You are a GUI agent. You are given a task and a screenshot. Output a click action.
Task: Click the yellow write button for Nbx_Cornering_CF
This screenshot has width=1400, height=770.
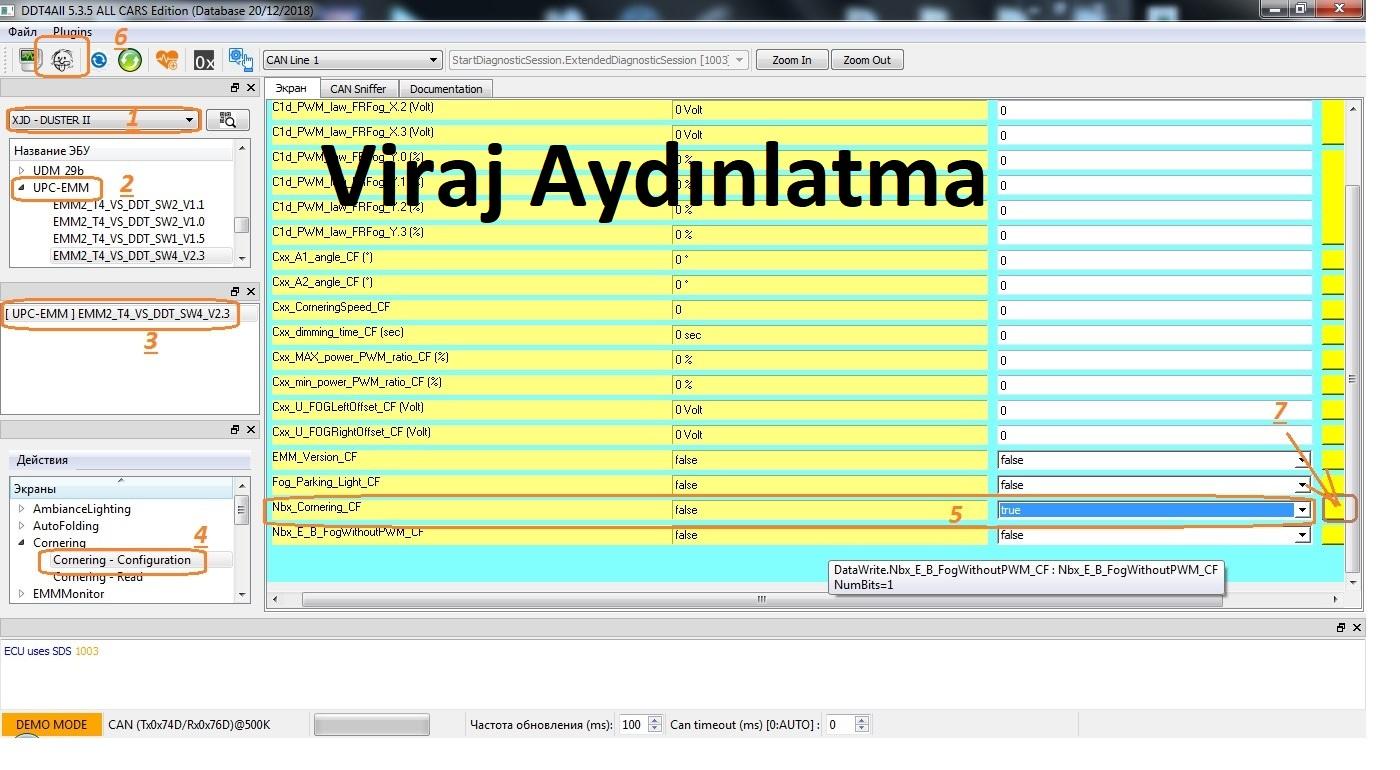[x=1333, y=509]
